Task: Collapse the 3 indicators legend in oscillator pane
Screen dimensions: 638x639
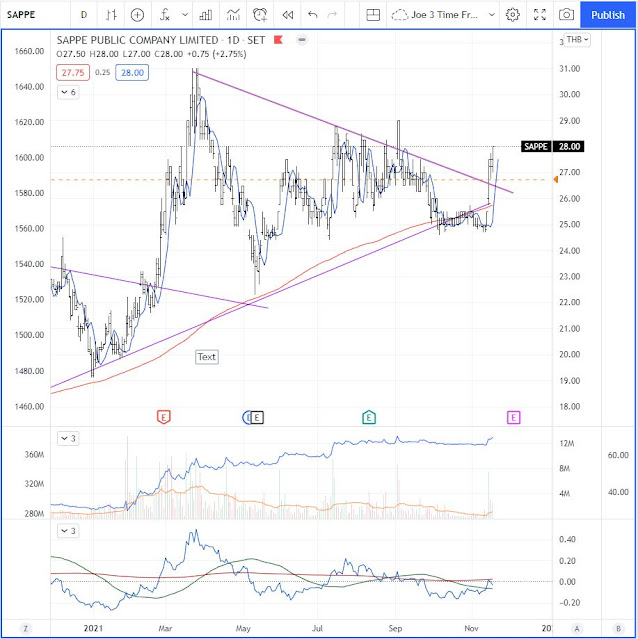Action: (68, 531)
